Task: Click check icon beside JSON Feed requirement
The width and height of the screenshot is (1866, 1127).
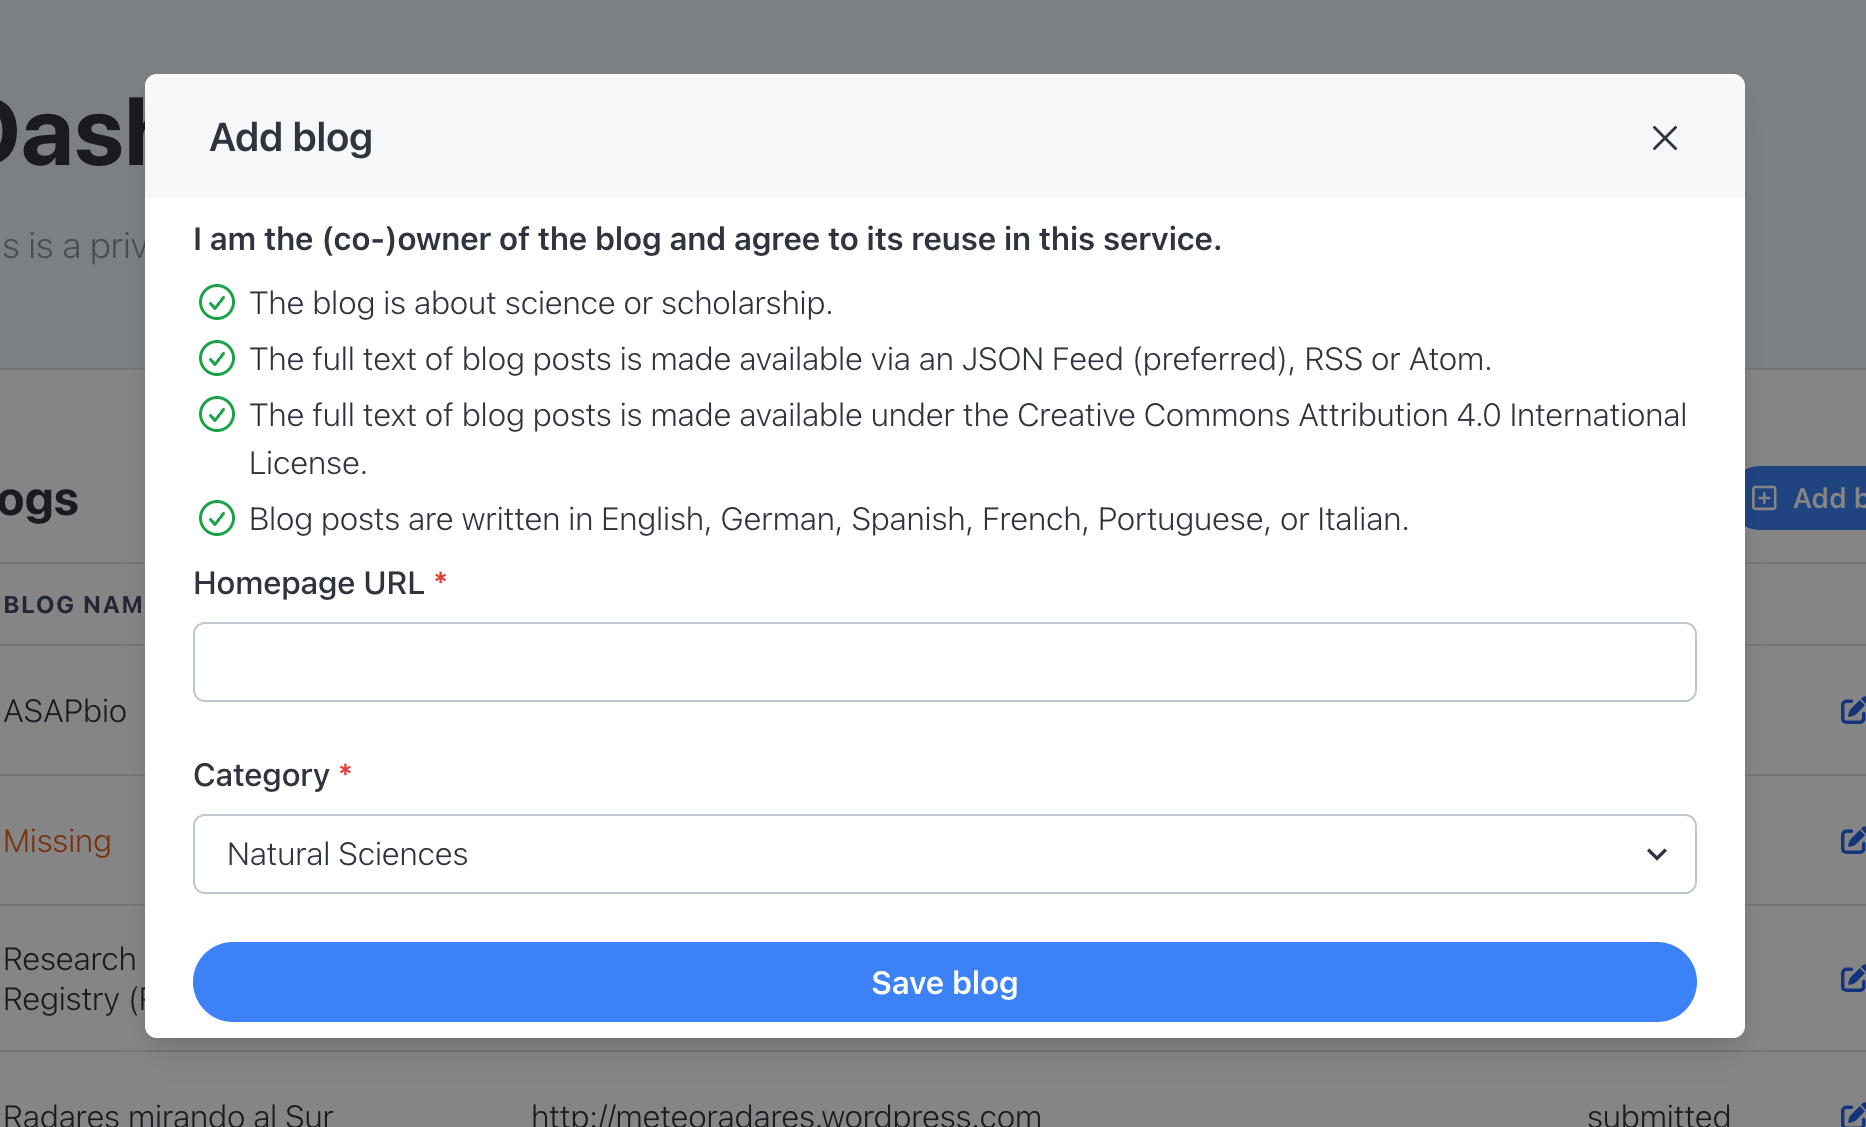Action: [217, 358]
